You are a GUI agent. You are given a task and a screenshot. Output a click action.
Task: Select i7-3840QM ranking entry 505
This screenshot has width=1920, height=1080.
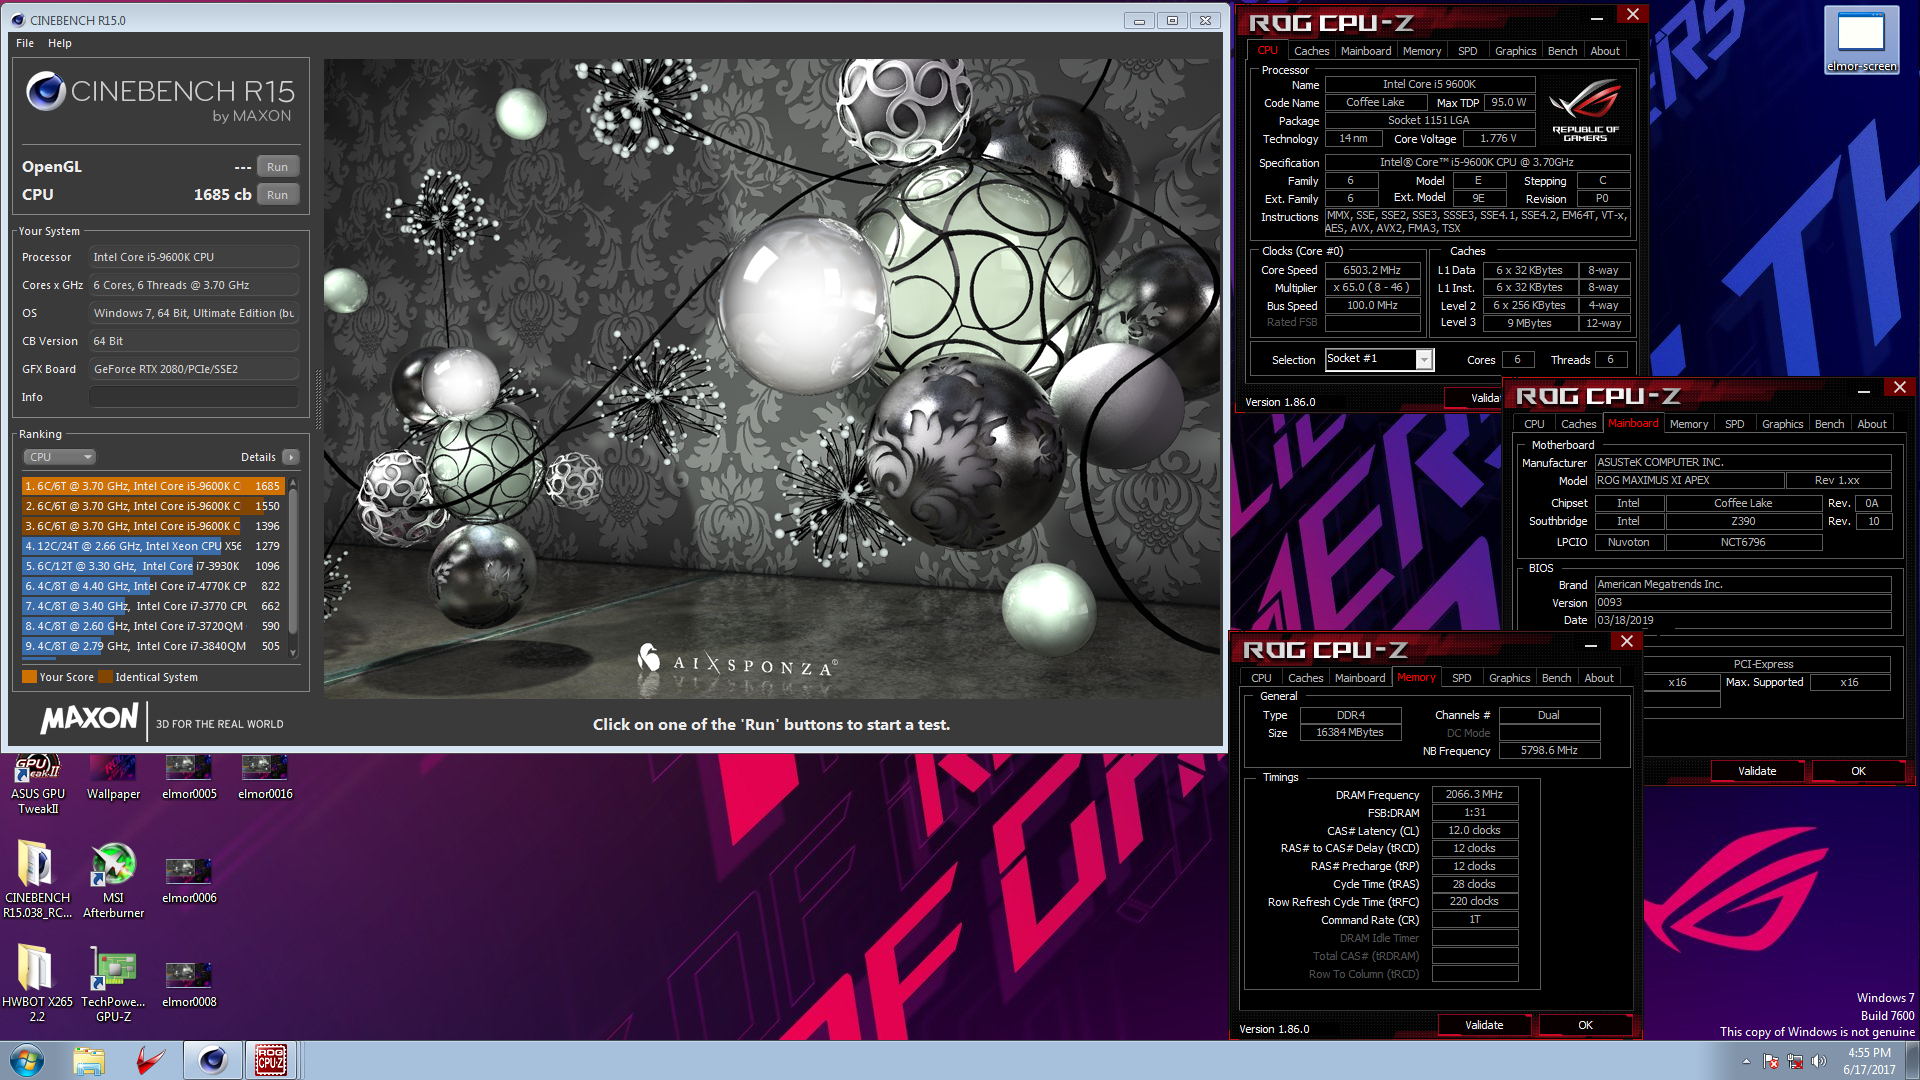[x=154, y=646]
